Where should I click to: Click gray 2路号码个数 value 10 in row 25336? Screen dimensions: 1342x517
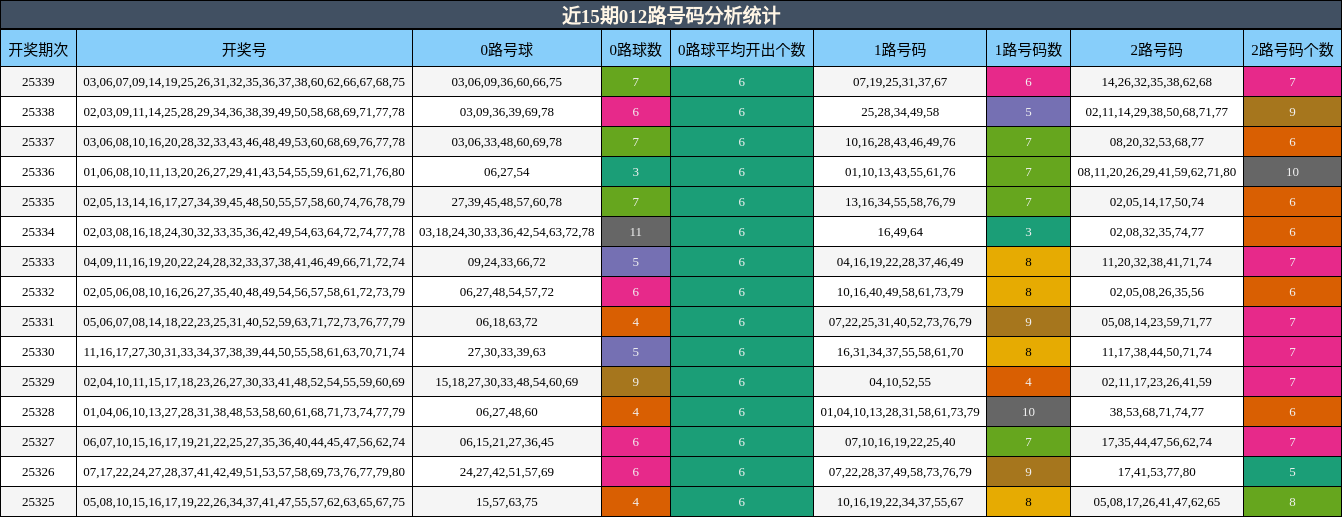click(x=1292, y=172)
